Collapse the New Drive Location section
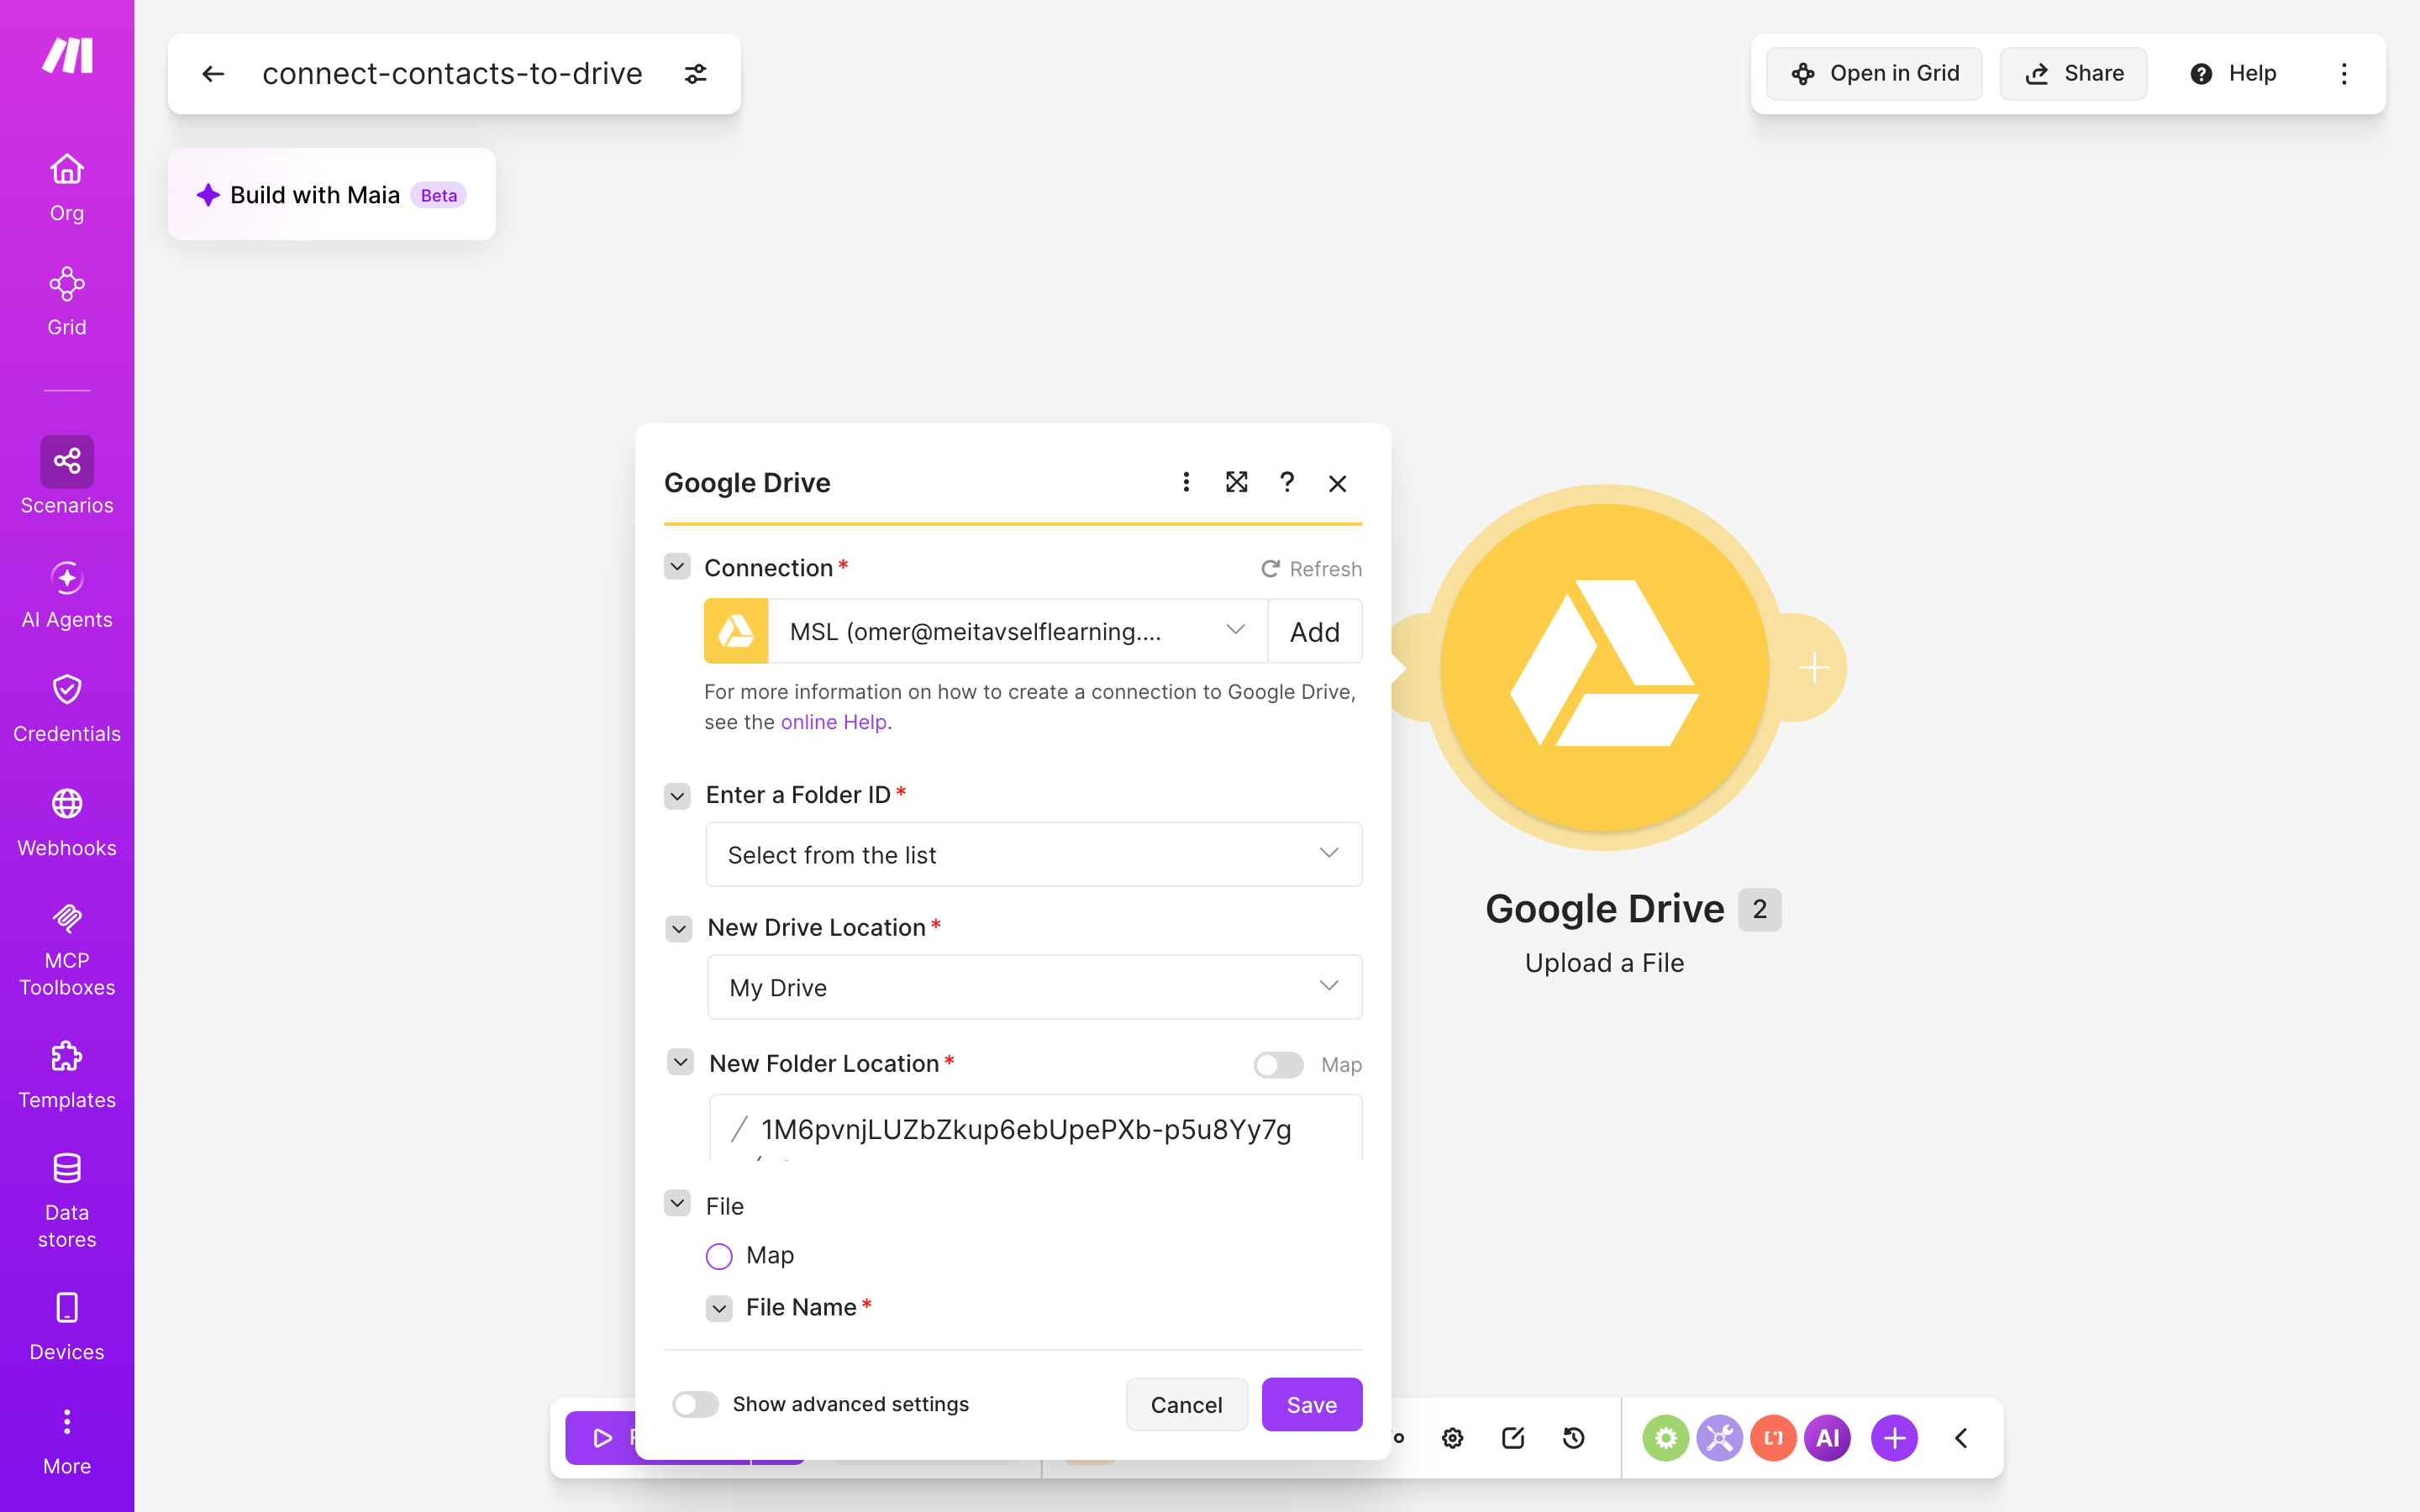The height and width of the screenshot is (1512, 2420). (679, 929)
